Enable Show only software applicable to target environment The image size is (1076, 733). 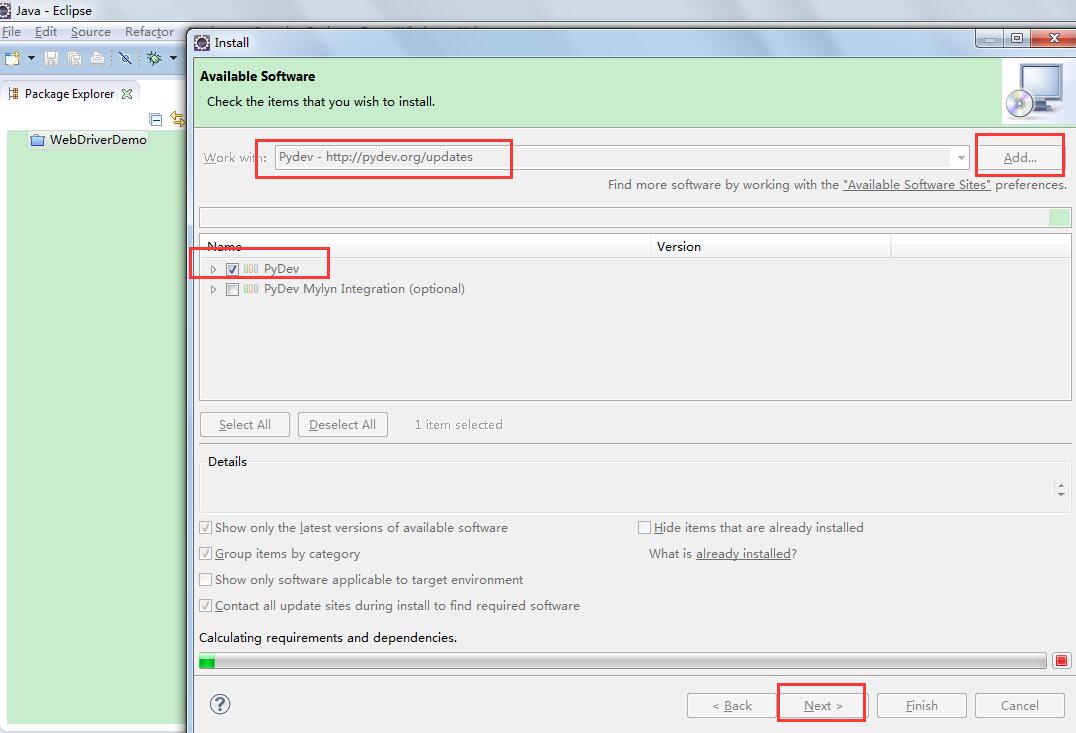click(205, 579)
